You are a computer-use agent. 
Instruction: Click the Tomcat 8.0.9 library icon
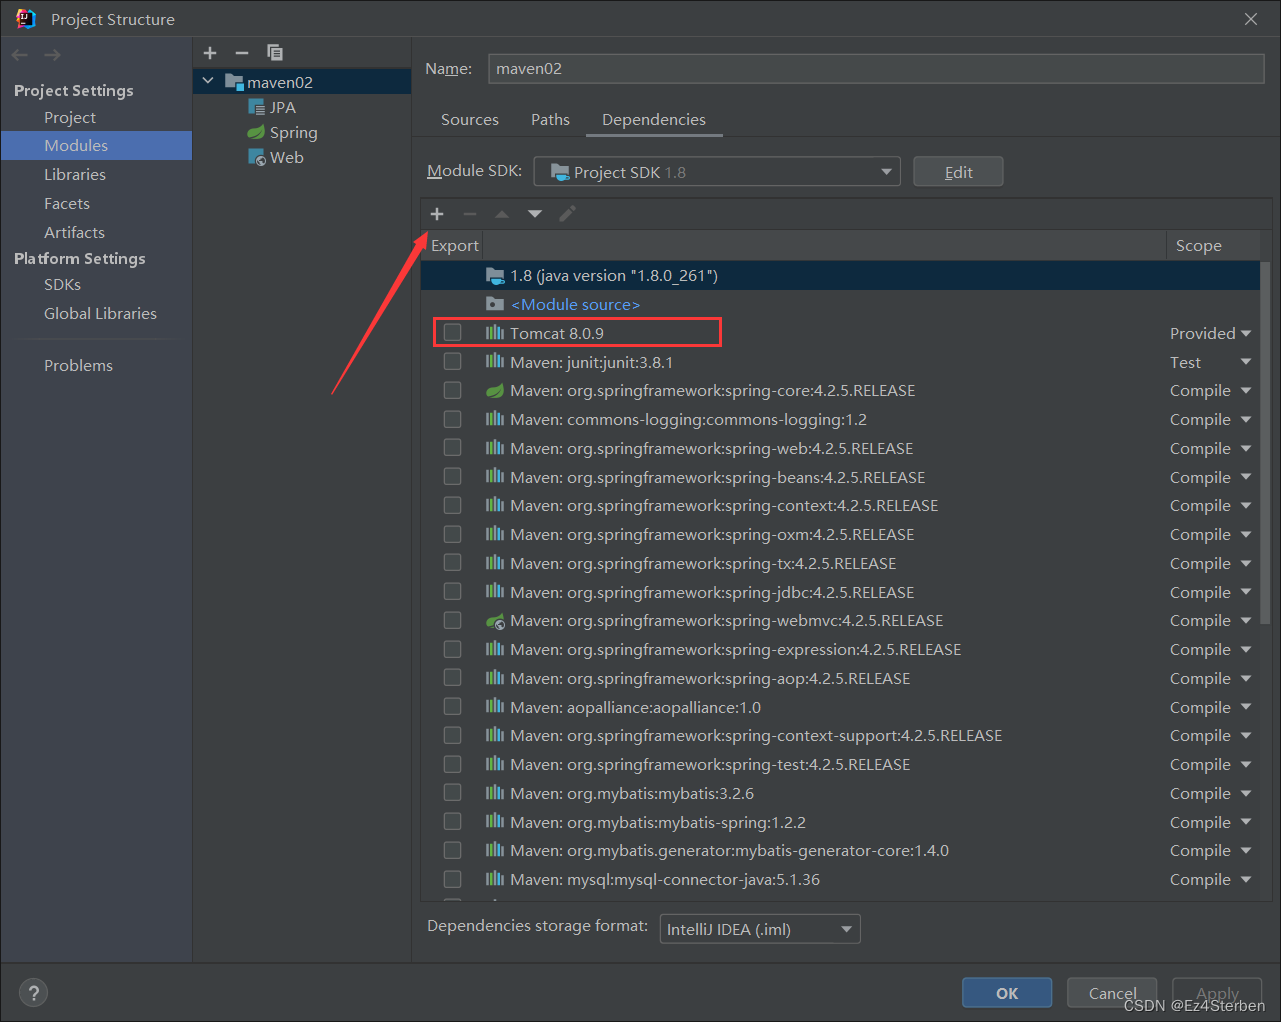(495, 333)
